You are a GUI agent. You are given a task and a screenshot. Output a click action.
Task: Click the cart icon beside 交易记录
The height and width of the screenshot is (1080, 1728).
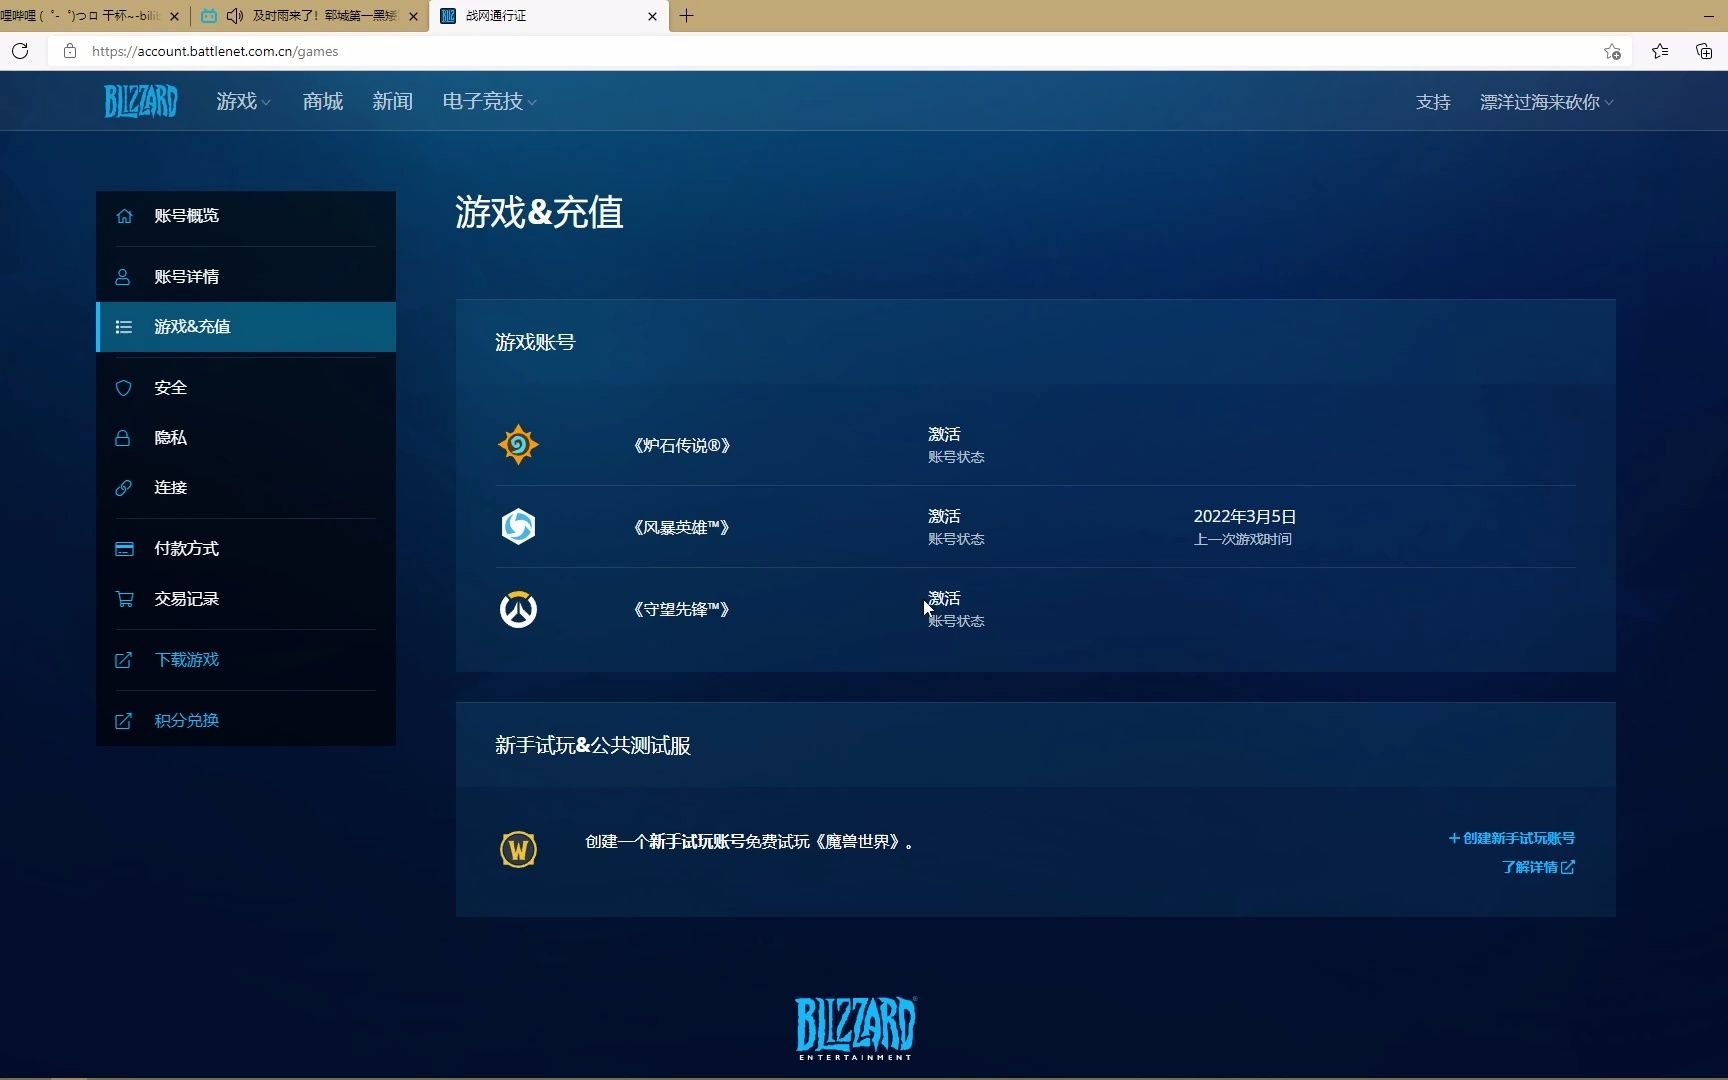tap(124, 599)
